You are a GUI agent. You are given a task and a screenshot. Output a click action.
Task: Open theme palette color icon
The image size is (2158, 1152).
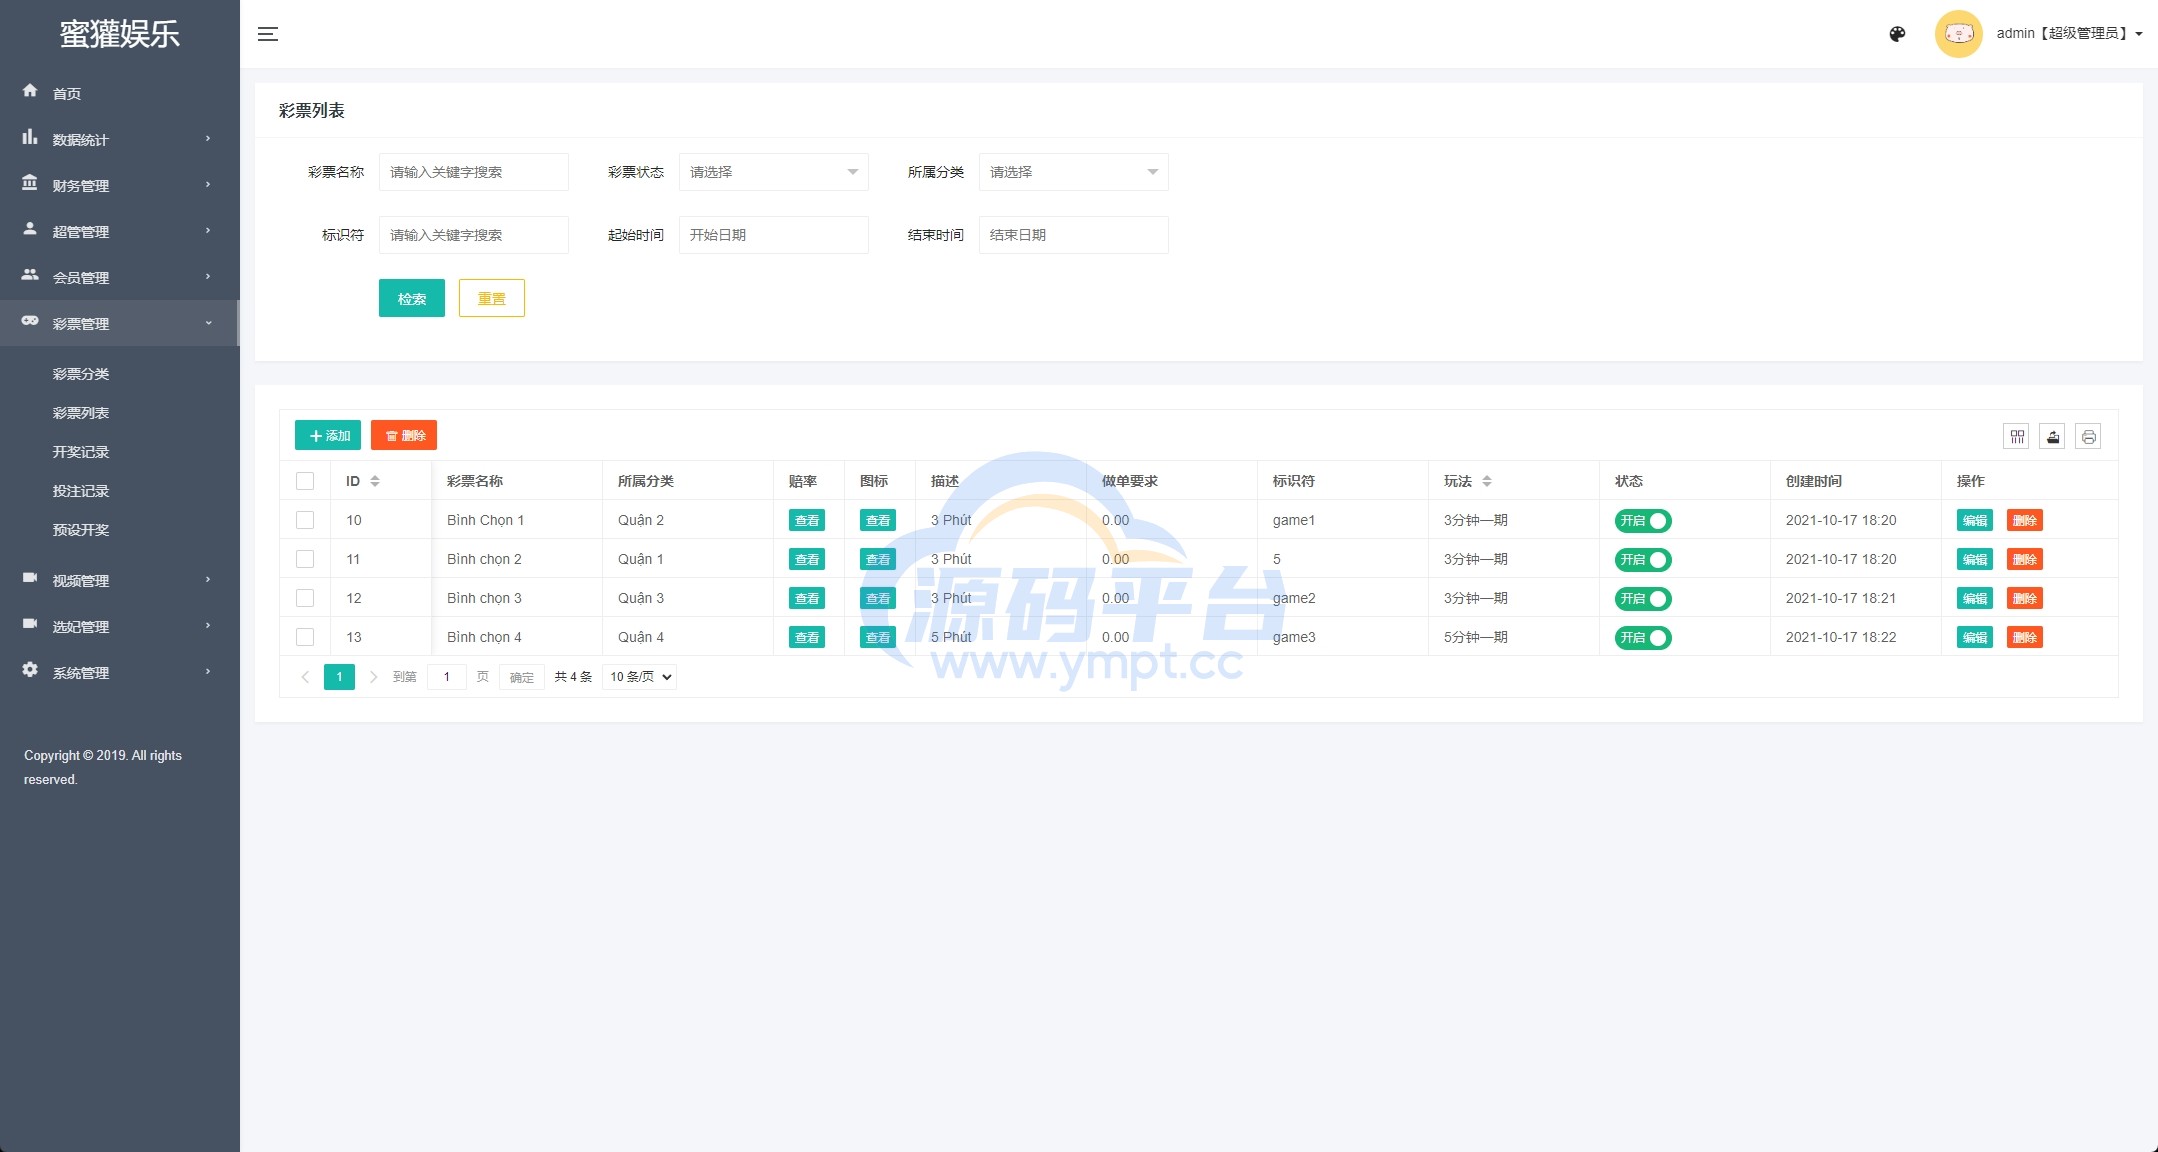(1897, 34)
